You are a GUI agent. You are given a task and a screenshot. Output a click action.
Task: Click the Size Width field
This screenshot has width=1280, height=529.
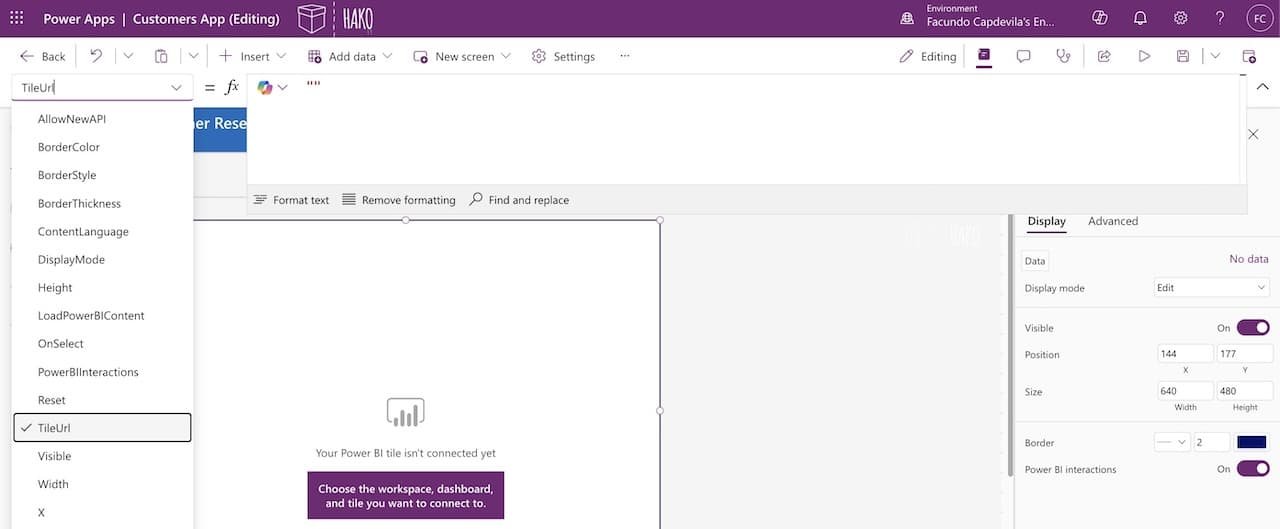click(1185, 391)
